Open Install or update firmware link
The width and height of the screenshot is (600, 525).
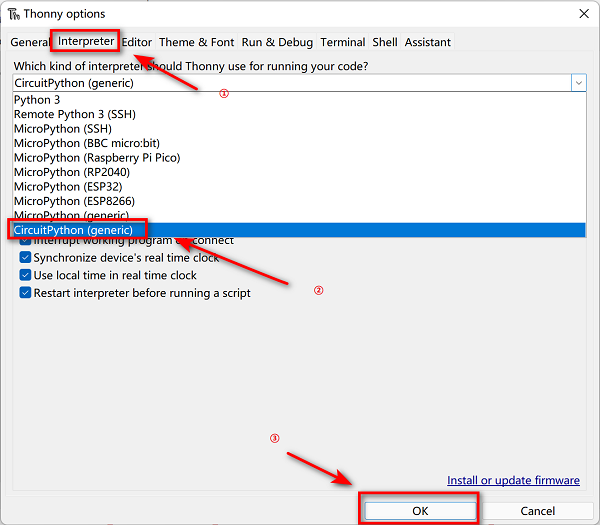513,480
